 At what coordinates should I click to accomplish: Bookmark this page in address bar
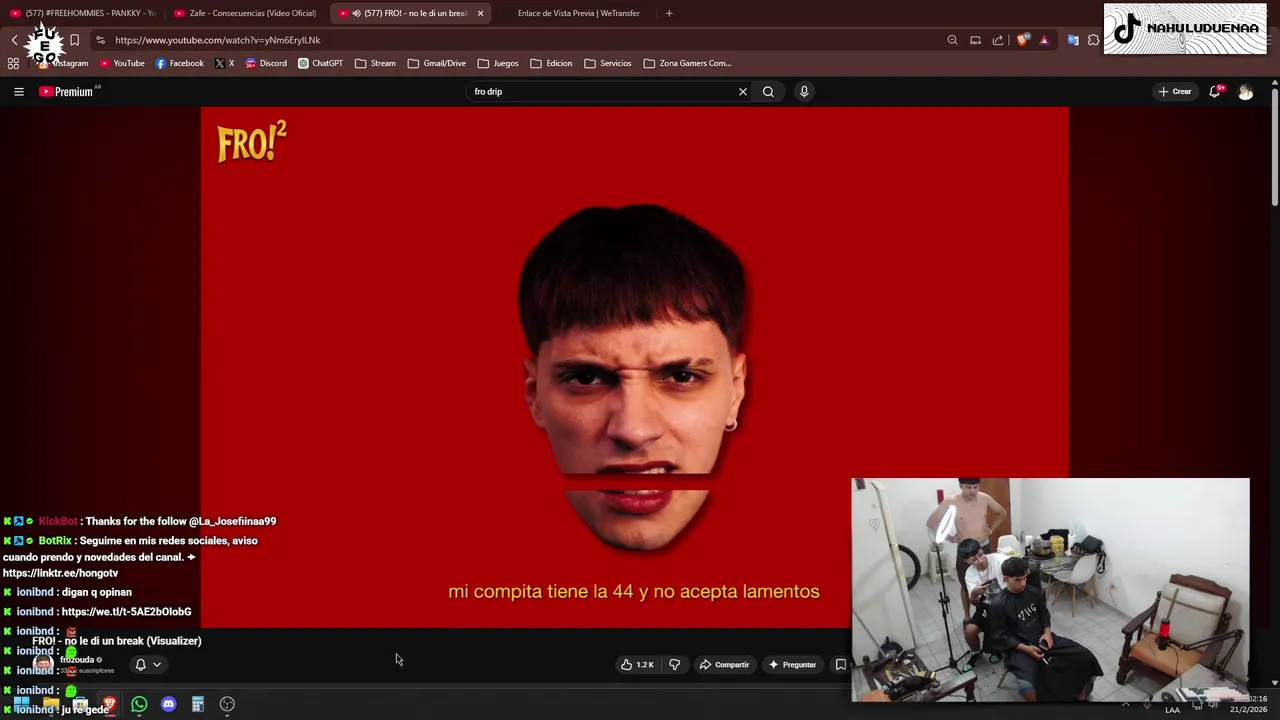click(x=74, y=40)
